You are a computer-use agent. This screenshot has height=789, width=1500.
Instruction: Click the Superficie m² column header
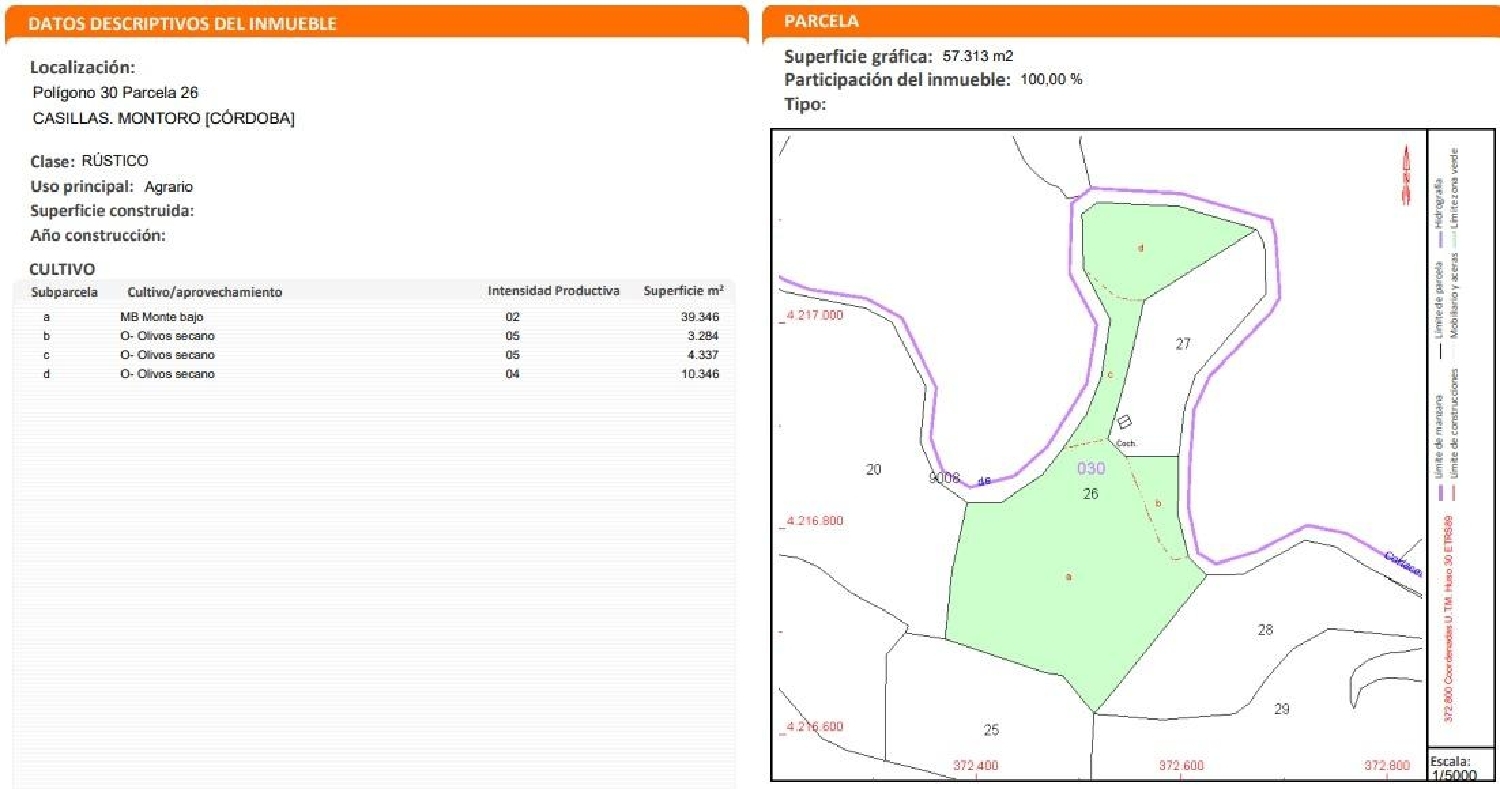[x=684, y=291]
